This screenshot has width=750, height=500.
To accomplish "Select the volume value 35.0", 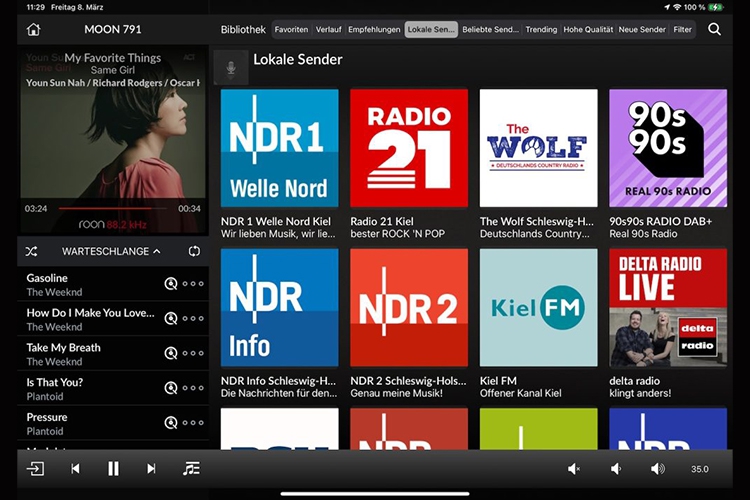I will pyautogui.click(x=699, y=469).
